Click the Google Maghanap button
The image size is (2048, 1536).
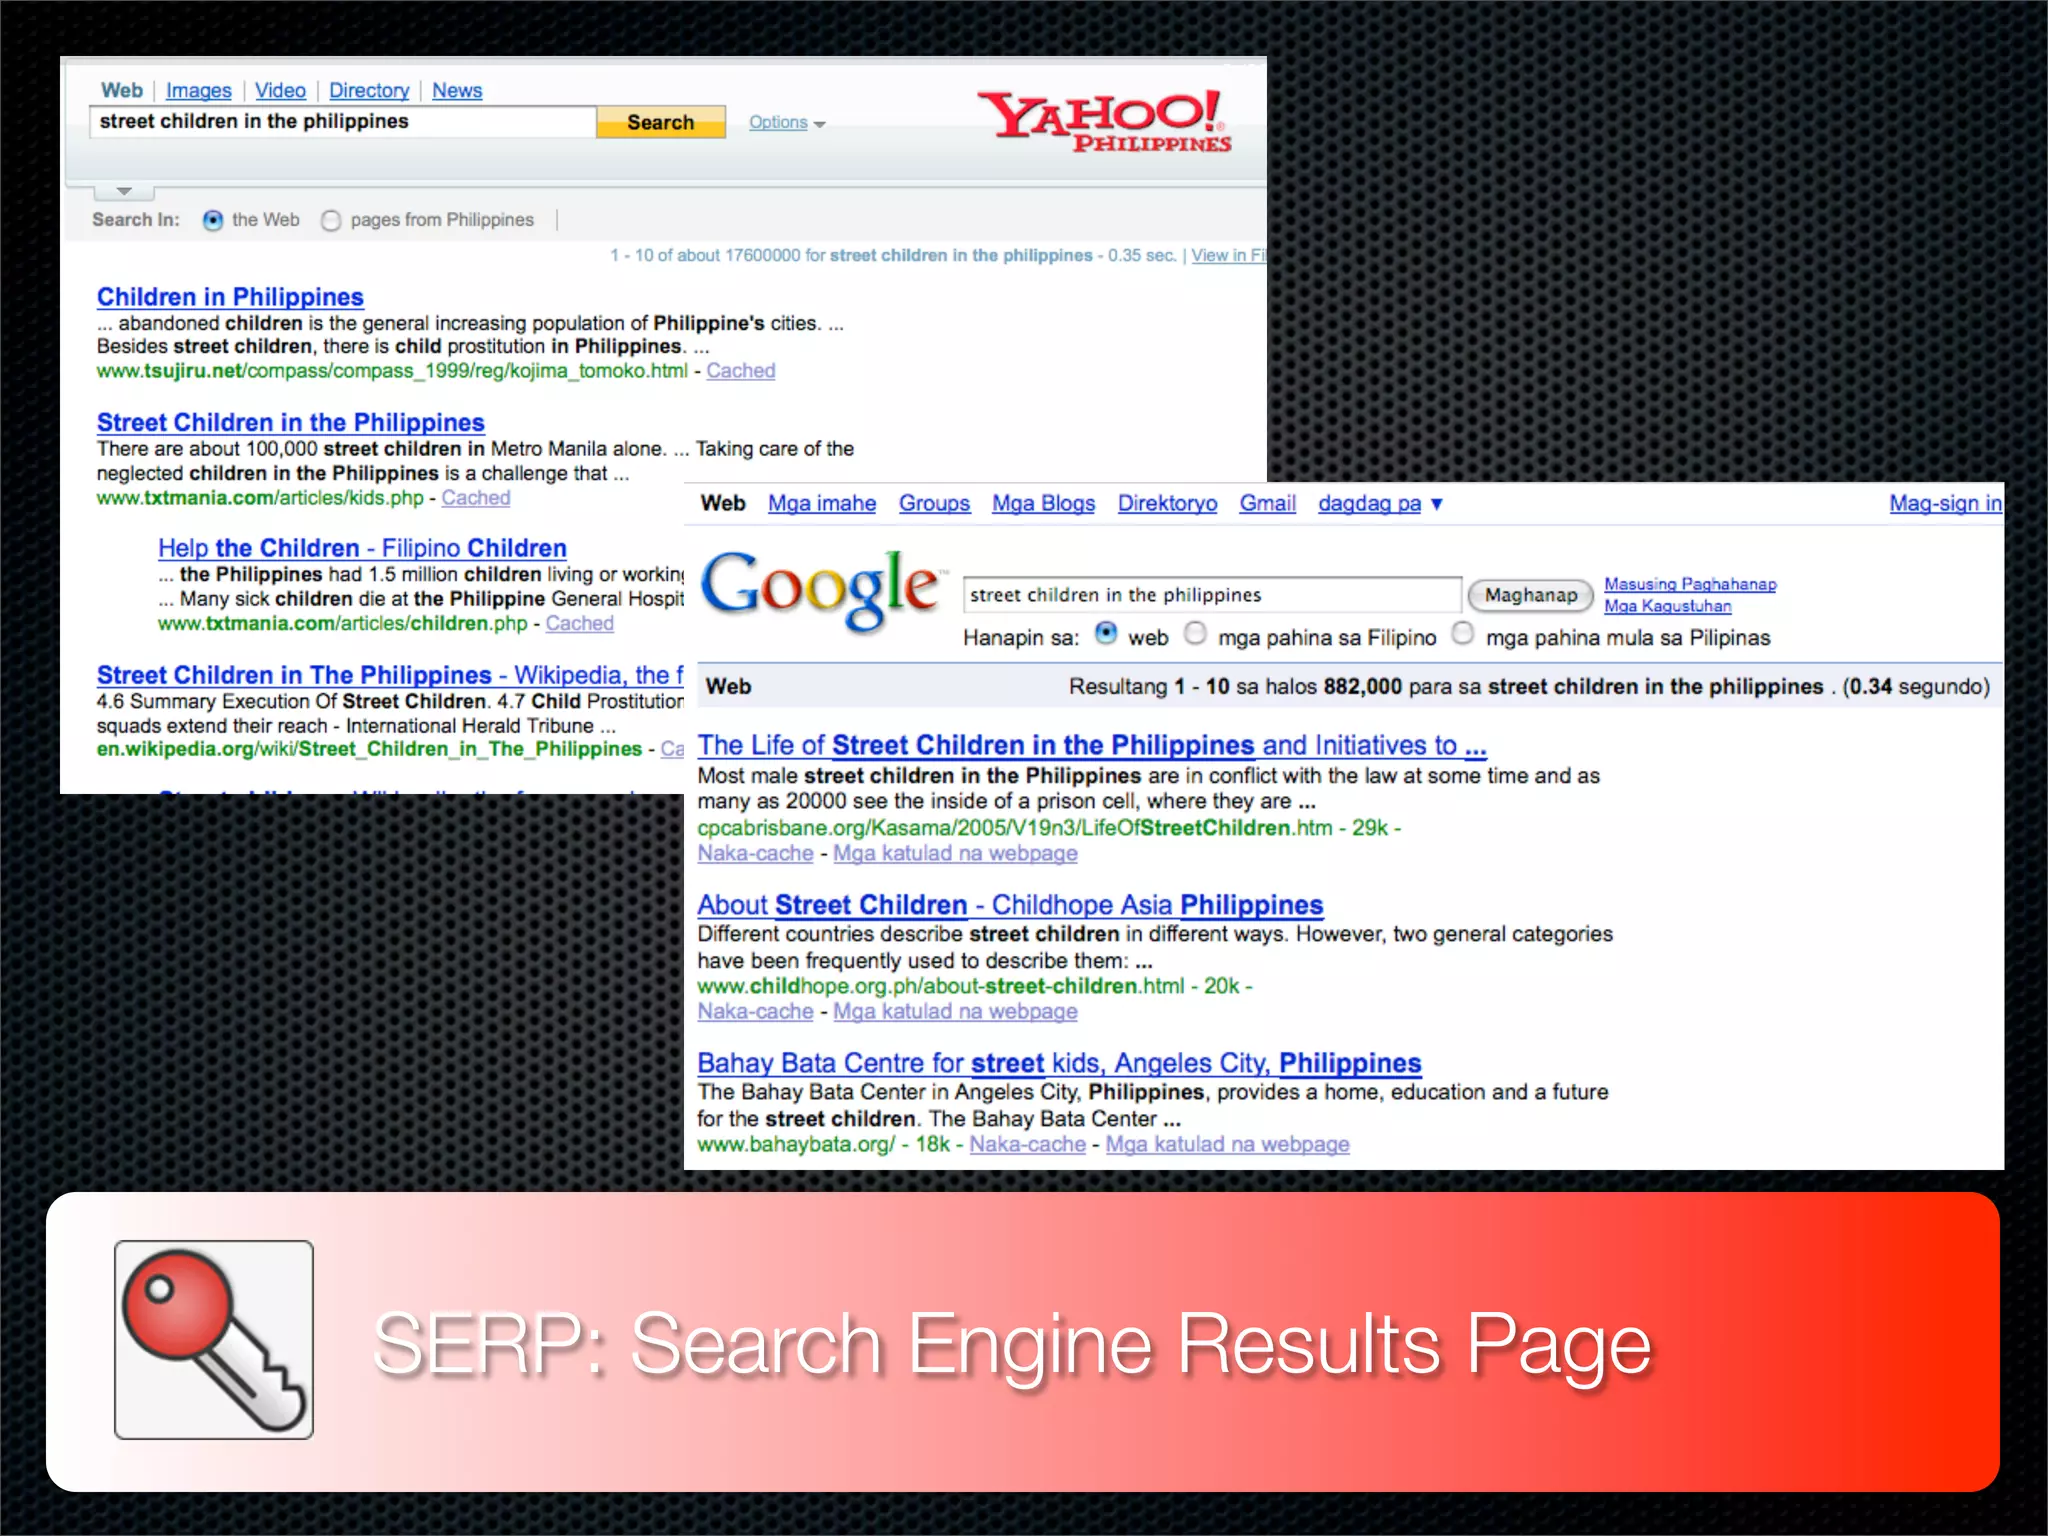(x=1530, y=595)
